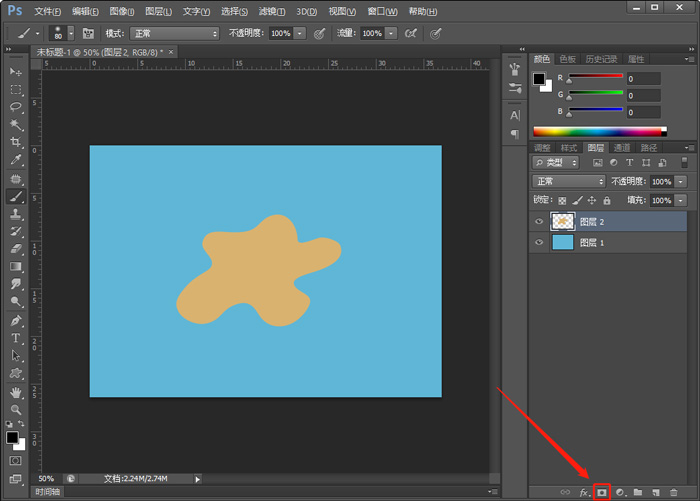This screenshot has width=700, height=501.
Task: Click the 图层 2 layer thumbnail
Action: [x=563, y=222]
